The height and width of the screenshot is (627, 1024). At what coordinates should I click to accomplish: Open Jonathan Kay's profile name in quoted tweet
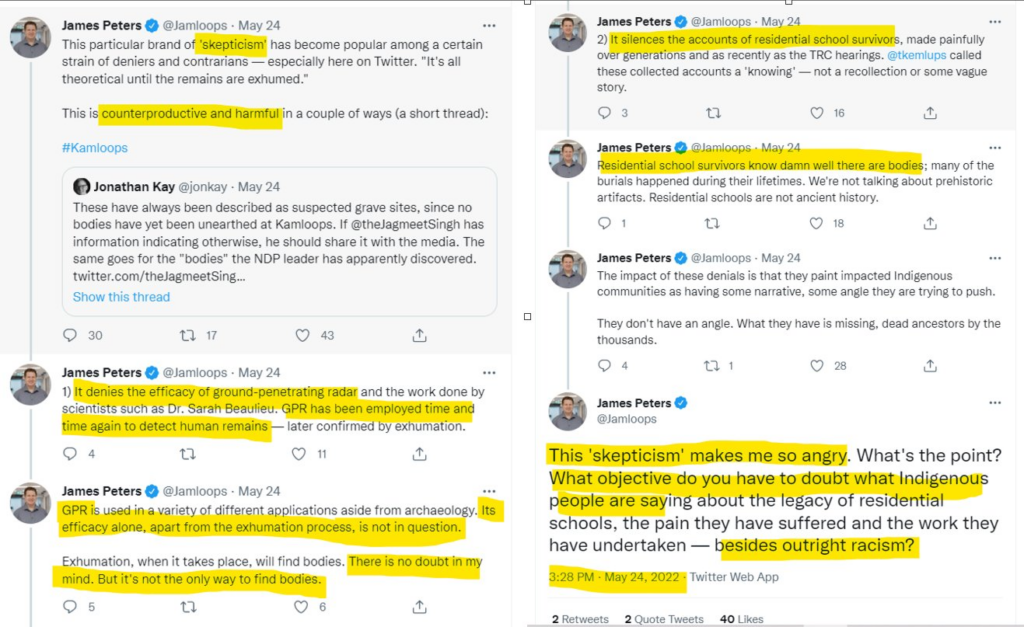(134, 187)
